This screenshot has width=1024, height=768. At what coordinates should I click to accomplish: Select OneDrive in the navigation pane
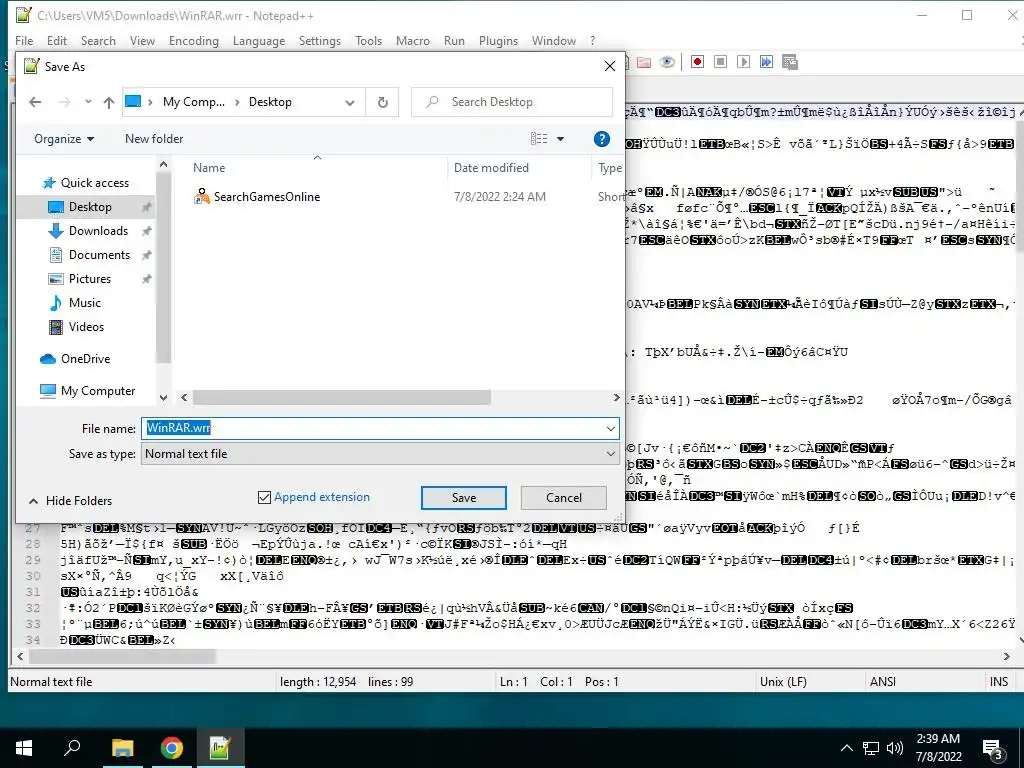tap(86, 359)
